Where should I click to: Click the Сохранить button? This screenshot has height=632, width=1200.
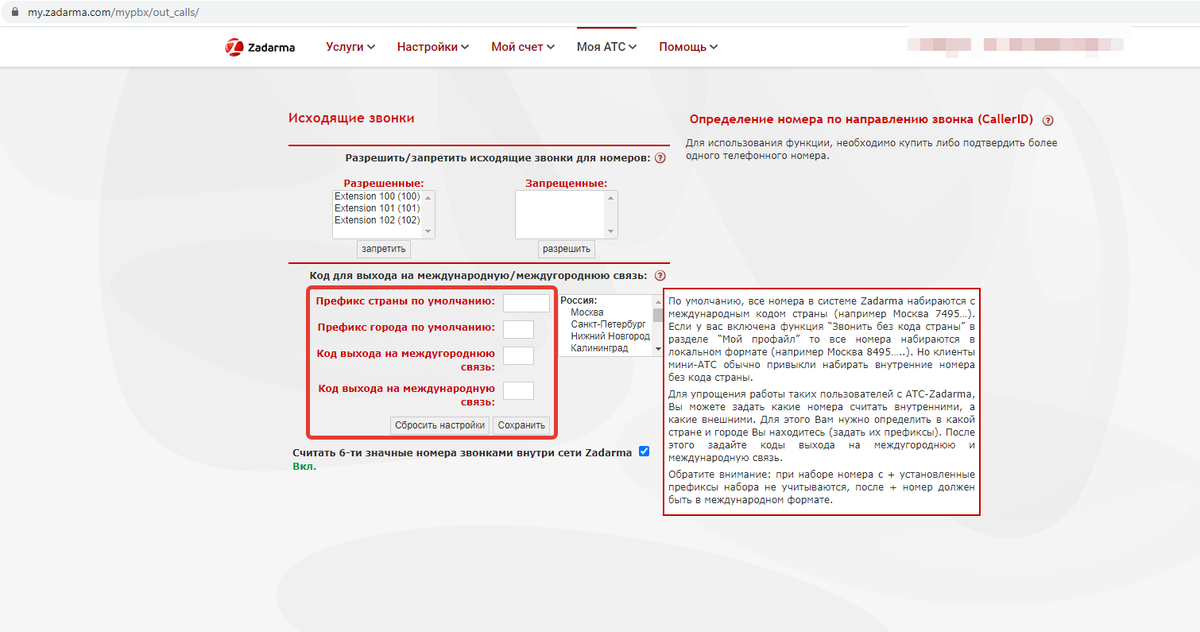pos(522,425)
